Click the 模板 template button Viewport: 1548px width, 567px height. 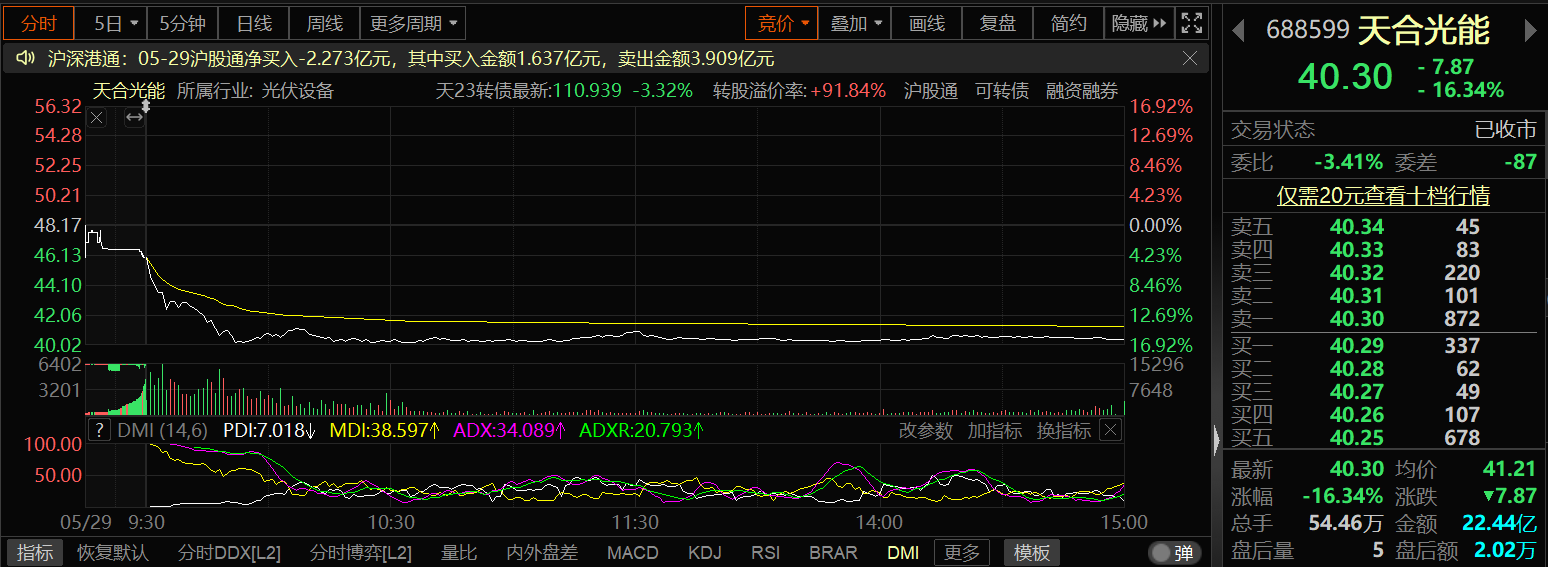pyautogui.click(x=1032, y=552)
